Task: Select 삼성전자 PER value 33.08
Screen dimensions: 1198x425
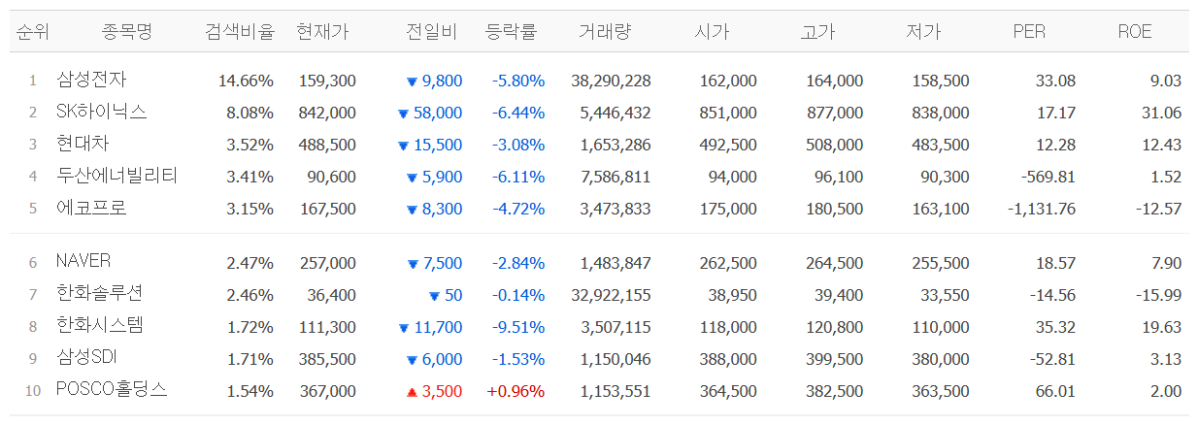Action: click(1057, 80)
